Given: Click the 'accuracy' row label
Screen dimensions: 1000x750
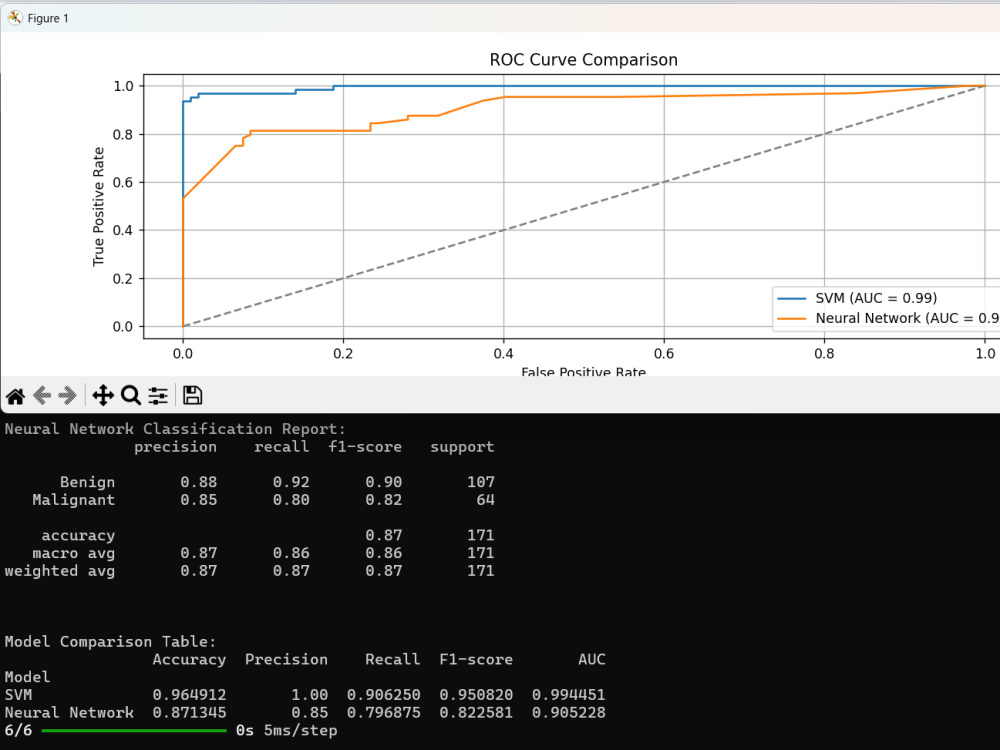Looking at the screenshot, I should [78, 536].
